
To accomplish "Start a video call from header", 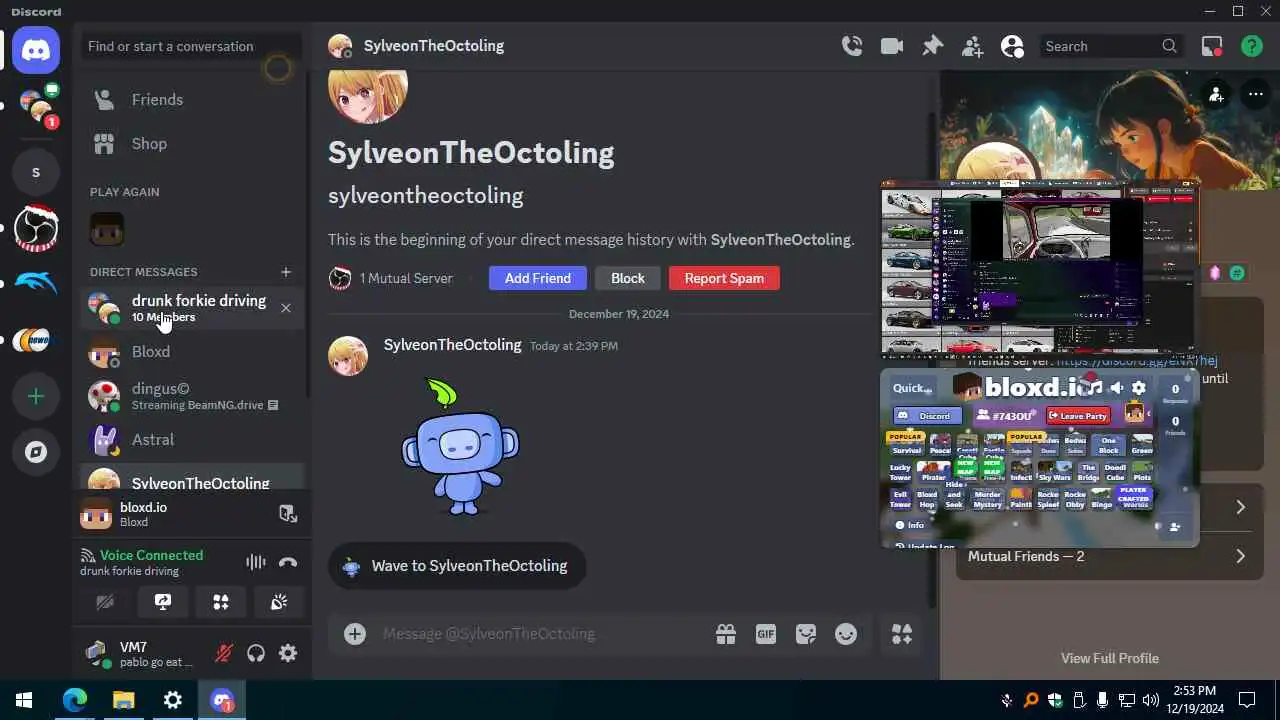I will (892, 46).
